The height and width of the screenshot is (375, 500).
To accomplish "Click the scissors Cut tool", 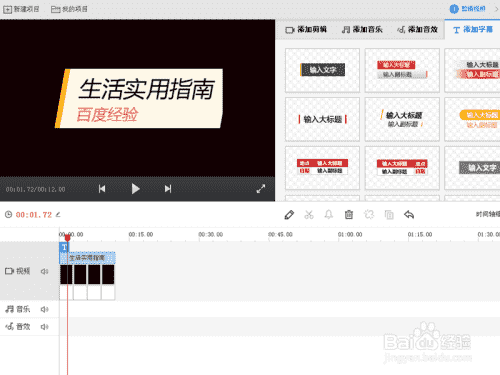I will point(309,215).
